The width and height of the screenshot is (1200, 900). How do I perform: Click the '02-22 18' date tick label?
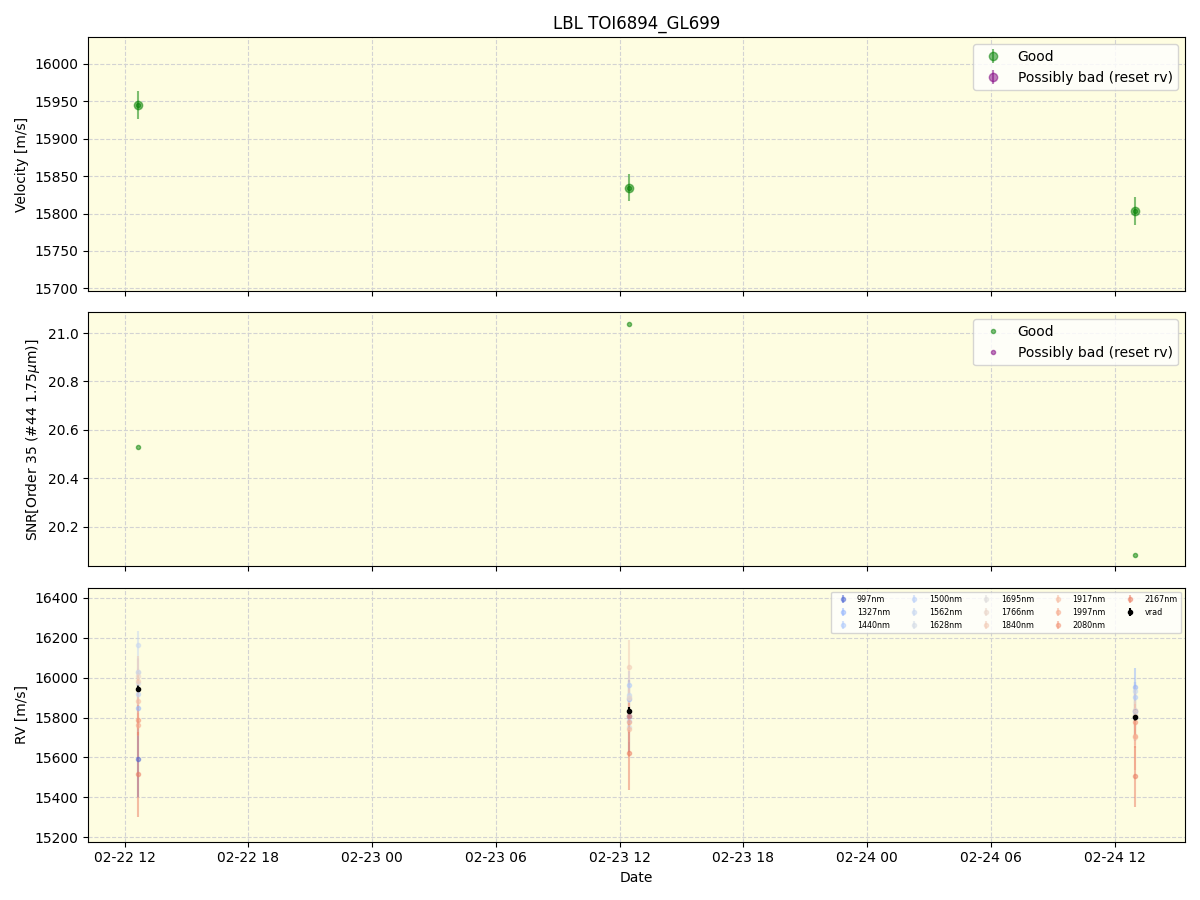pyautogui.click(x=248, y=857)
